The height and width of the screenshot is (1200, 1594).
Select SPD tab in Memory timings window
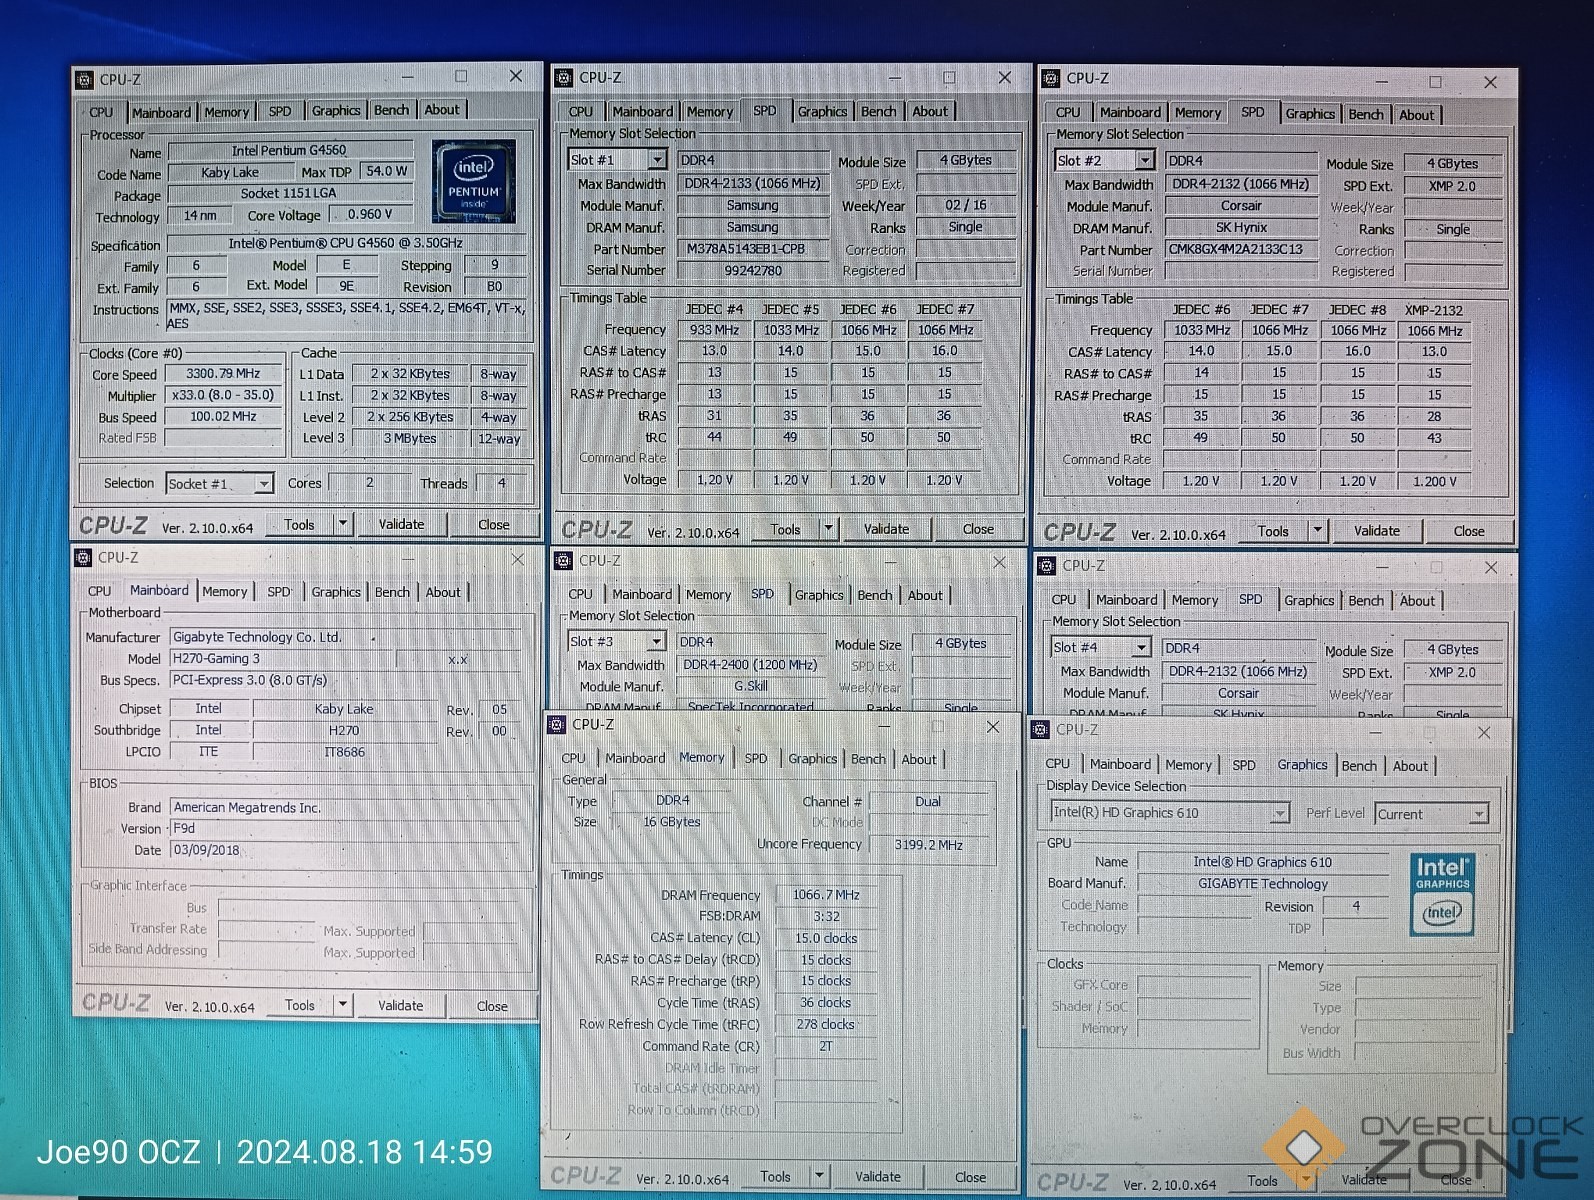756,758
